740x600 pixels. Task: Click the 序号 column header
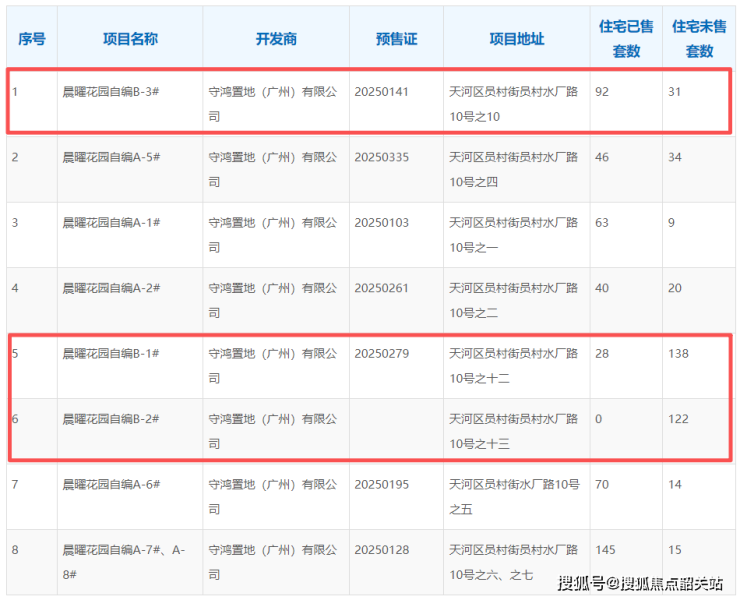pyautogui.click(x=31, y=39)
